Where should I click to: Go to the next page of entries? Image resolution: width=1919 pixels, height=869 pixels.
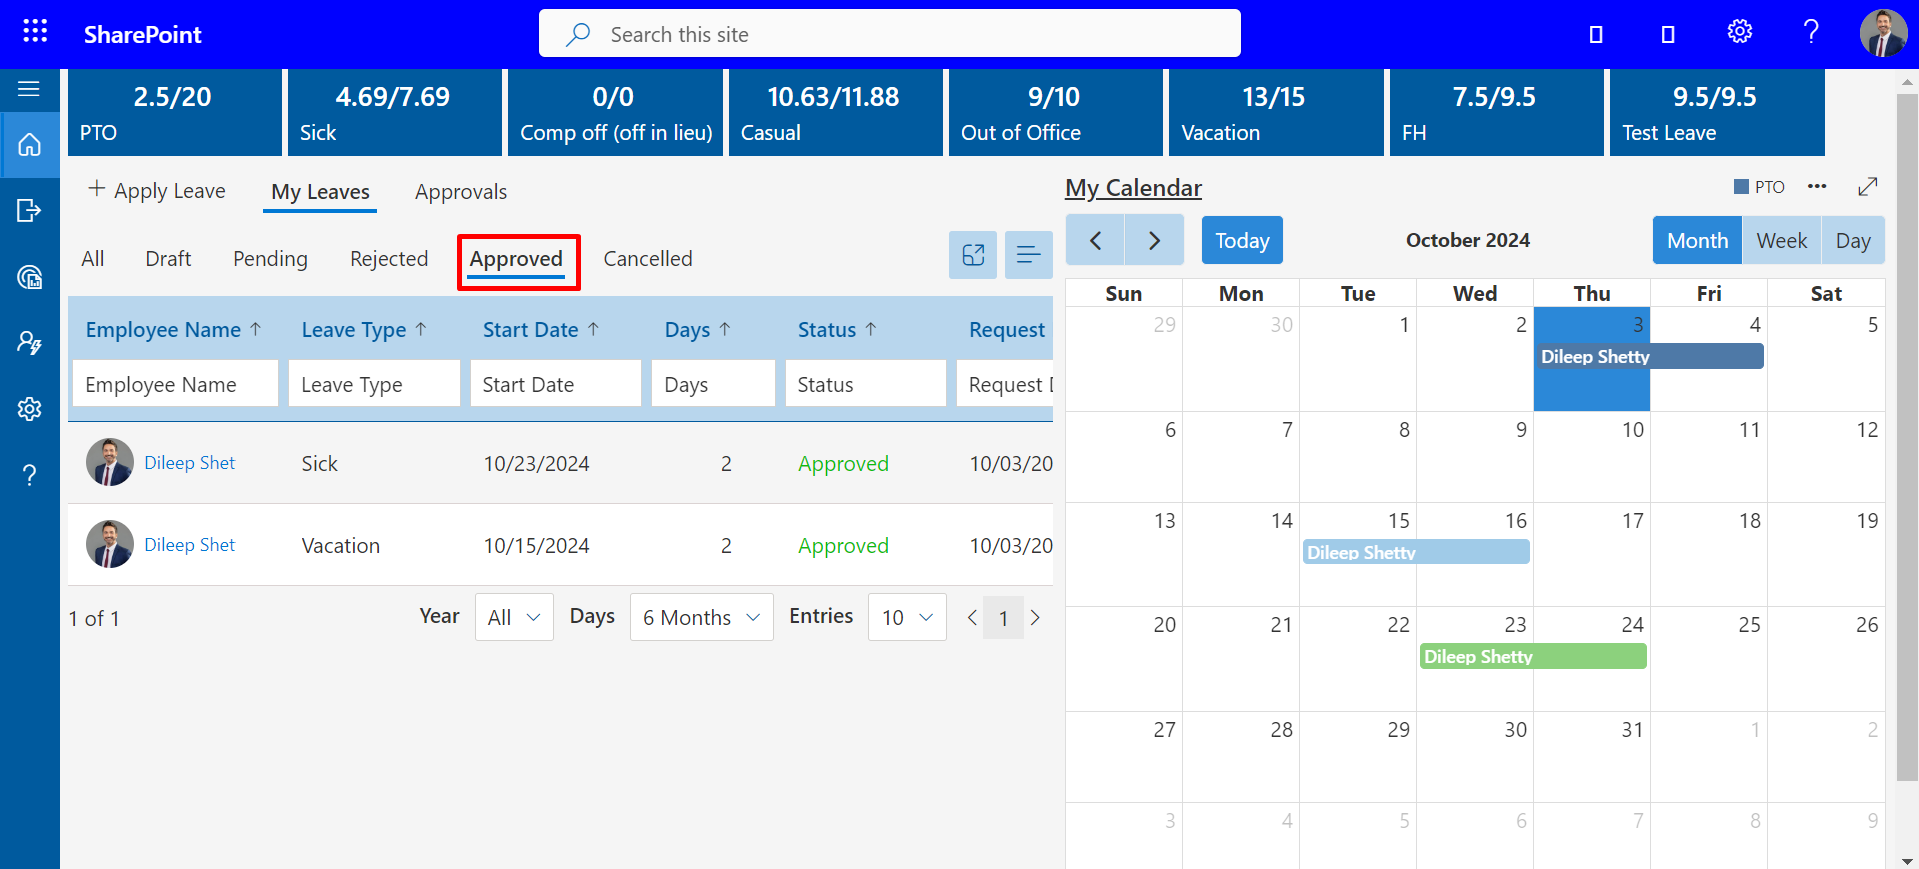pyautogui.click(x=1035, y=618)
